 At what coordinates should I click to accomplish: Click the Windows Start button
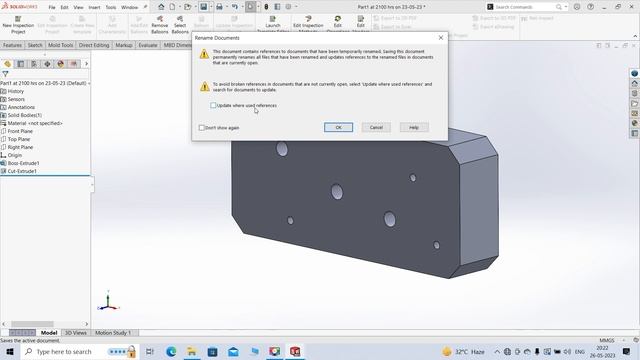coord(10,351)
